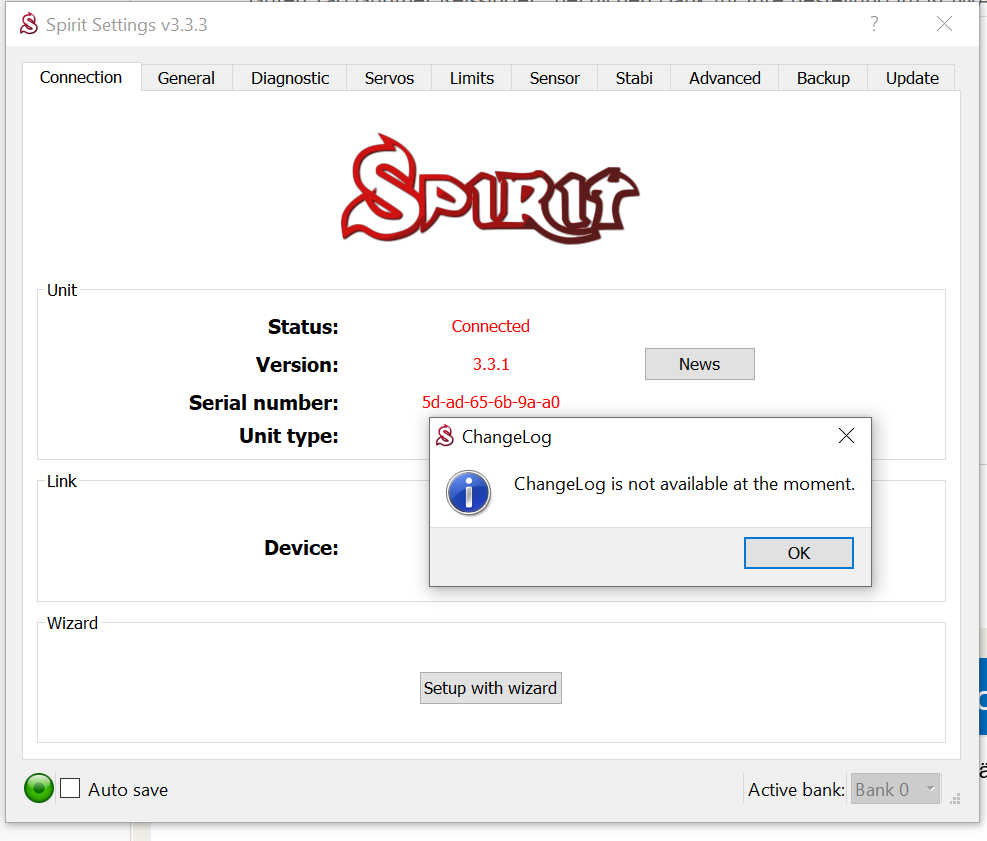Click the blue information icon in dialog

point(469,493)
